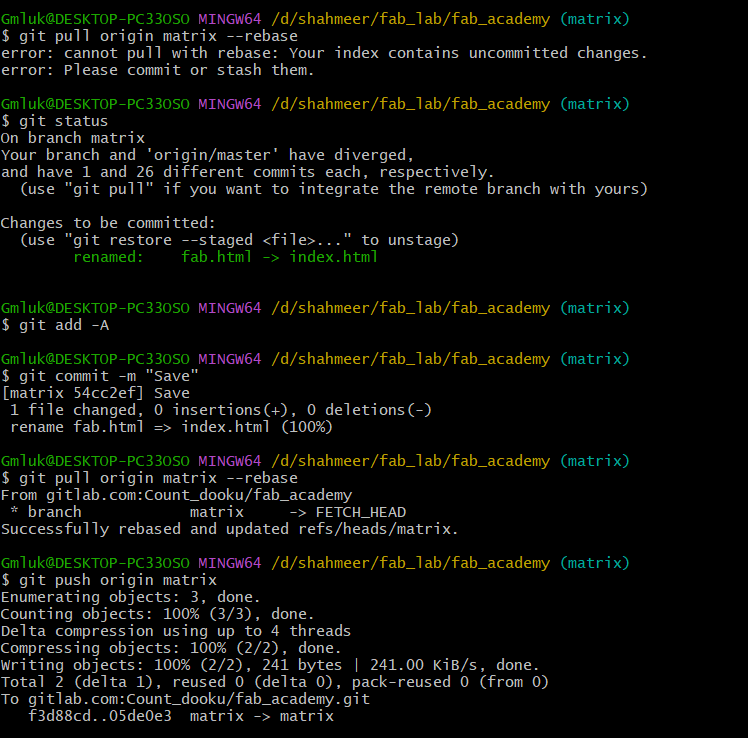Click 'and have 1 and 26 different commits' line

pyautogui.click(x=247, y=172)
